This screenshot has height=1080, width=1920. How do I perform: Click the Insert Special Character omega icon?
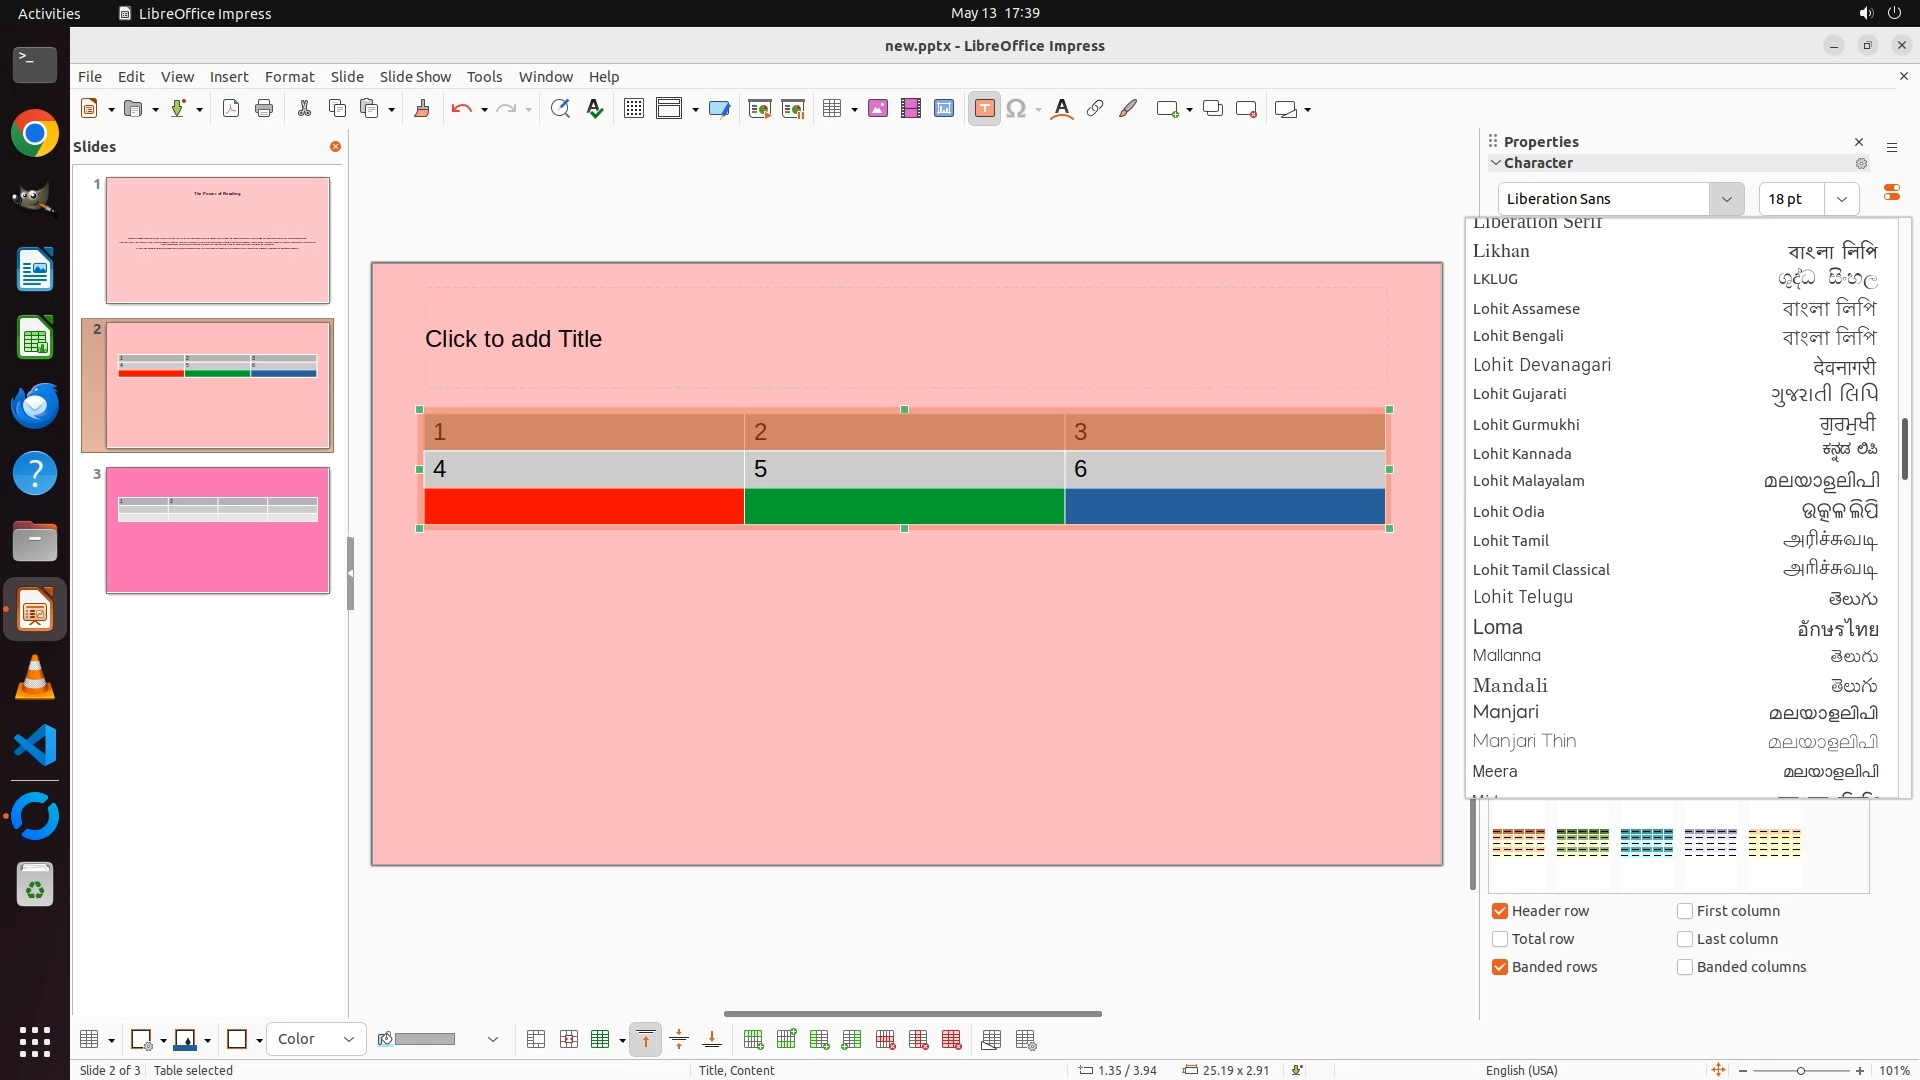tap(1016, 109)
